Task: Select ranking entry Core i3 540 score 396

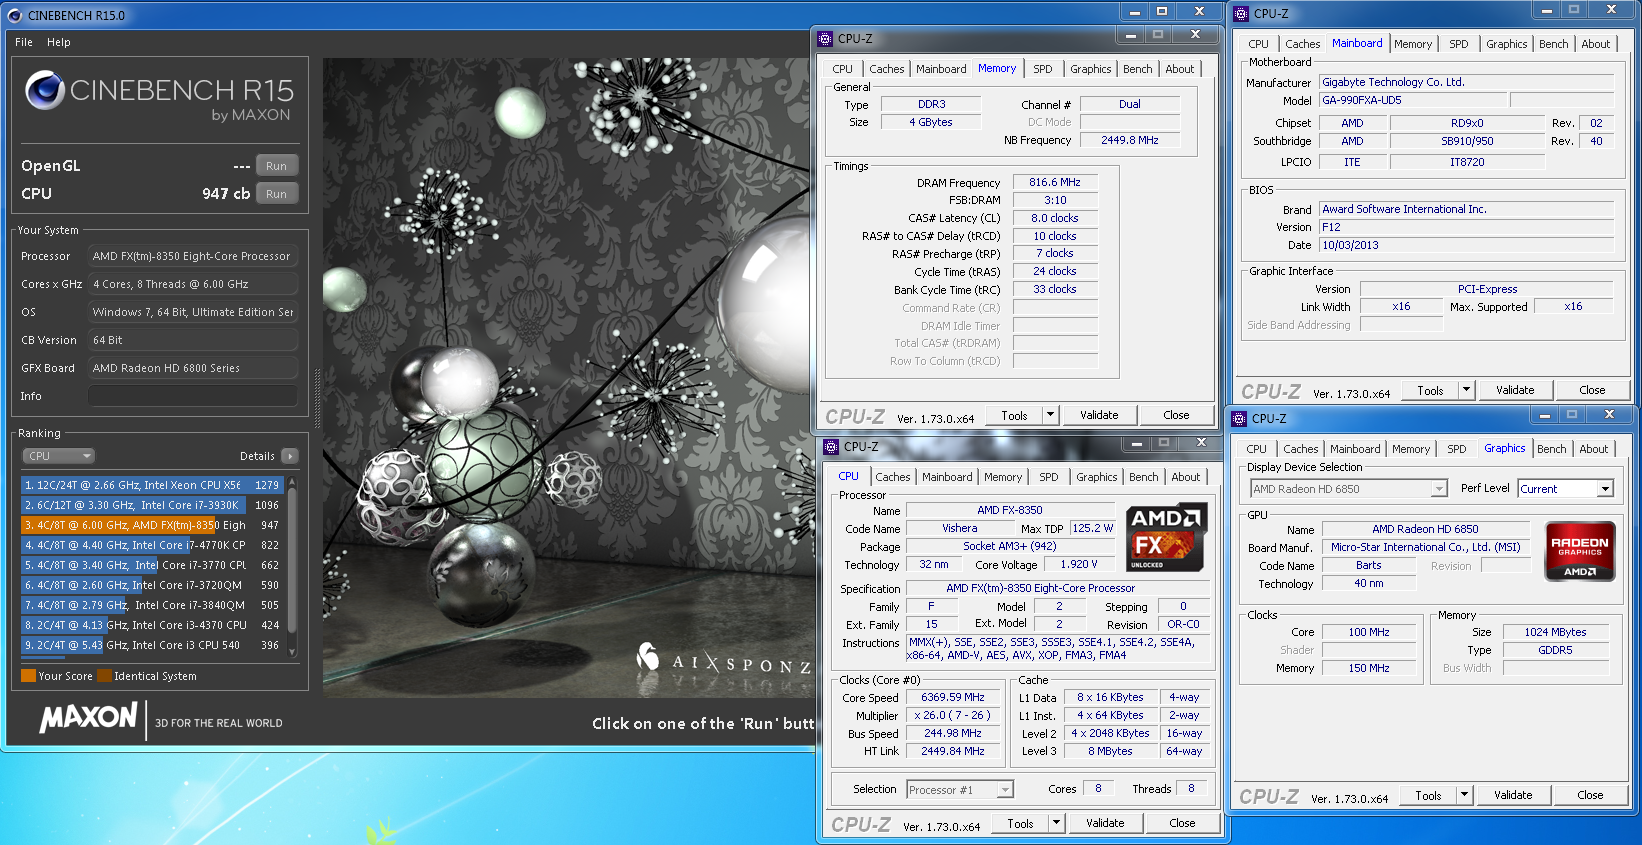Action: point(153,645)
